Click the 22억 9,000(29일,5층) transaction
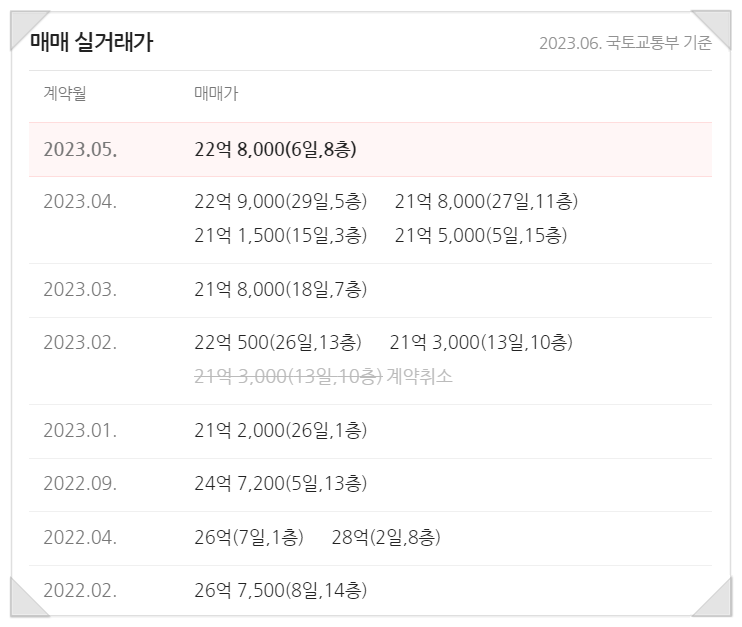Image resolution: width=742 pixels, height=627 pixels. (x=280, y=202)
